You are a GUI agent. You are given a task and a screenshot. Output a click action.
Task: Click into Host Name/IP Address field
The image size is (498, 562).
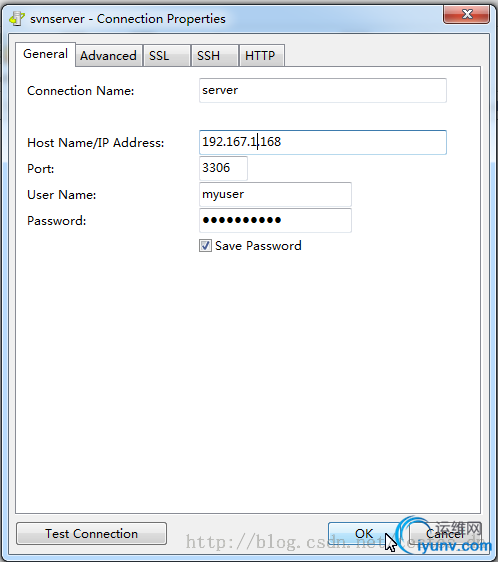[323, 142]
